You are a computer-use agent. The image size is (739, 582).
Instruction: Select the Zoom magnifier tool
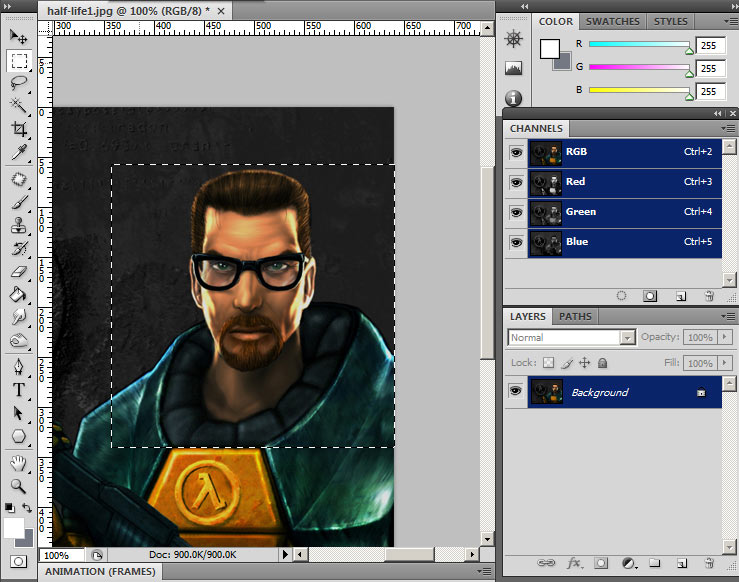(19, 486)
